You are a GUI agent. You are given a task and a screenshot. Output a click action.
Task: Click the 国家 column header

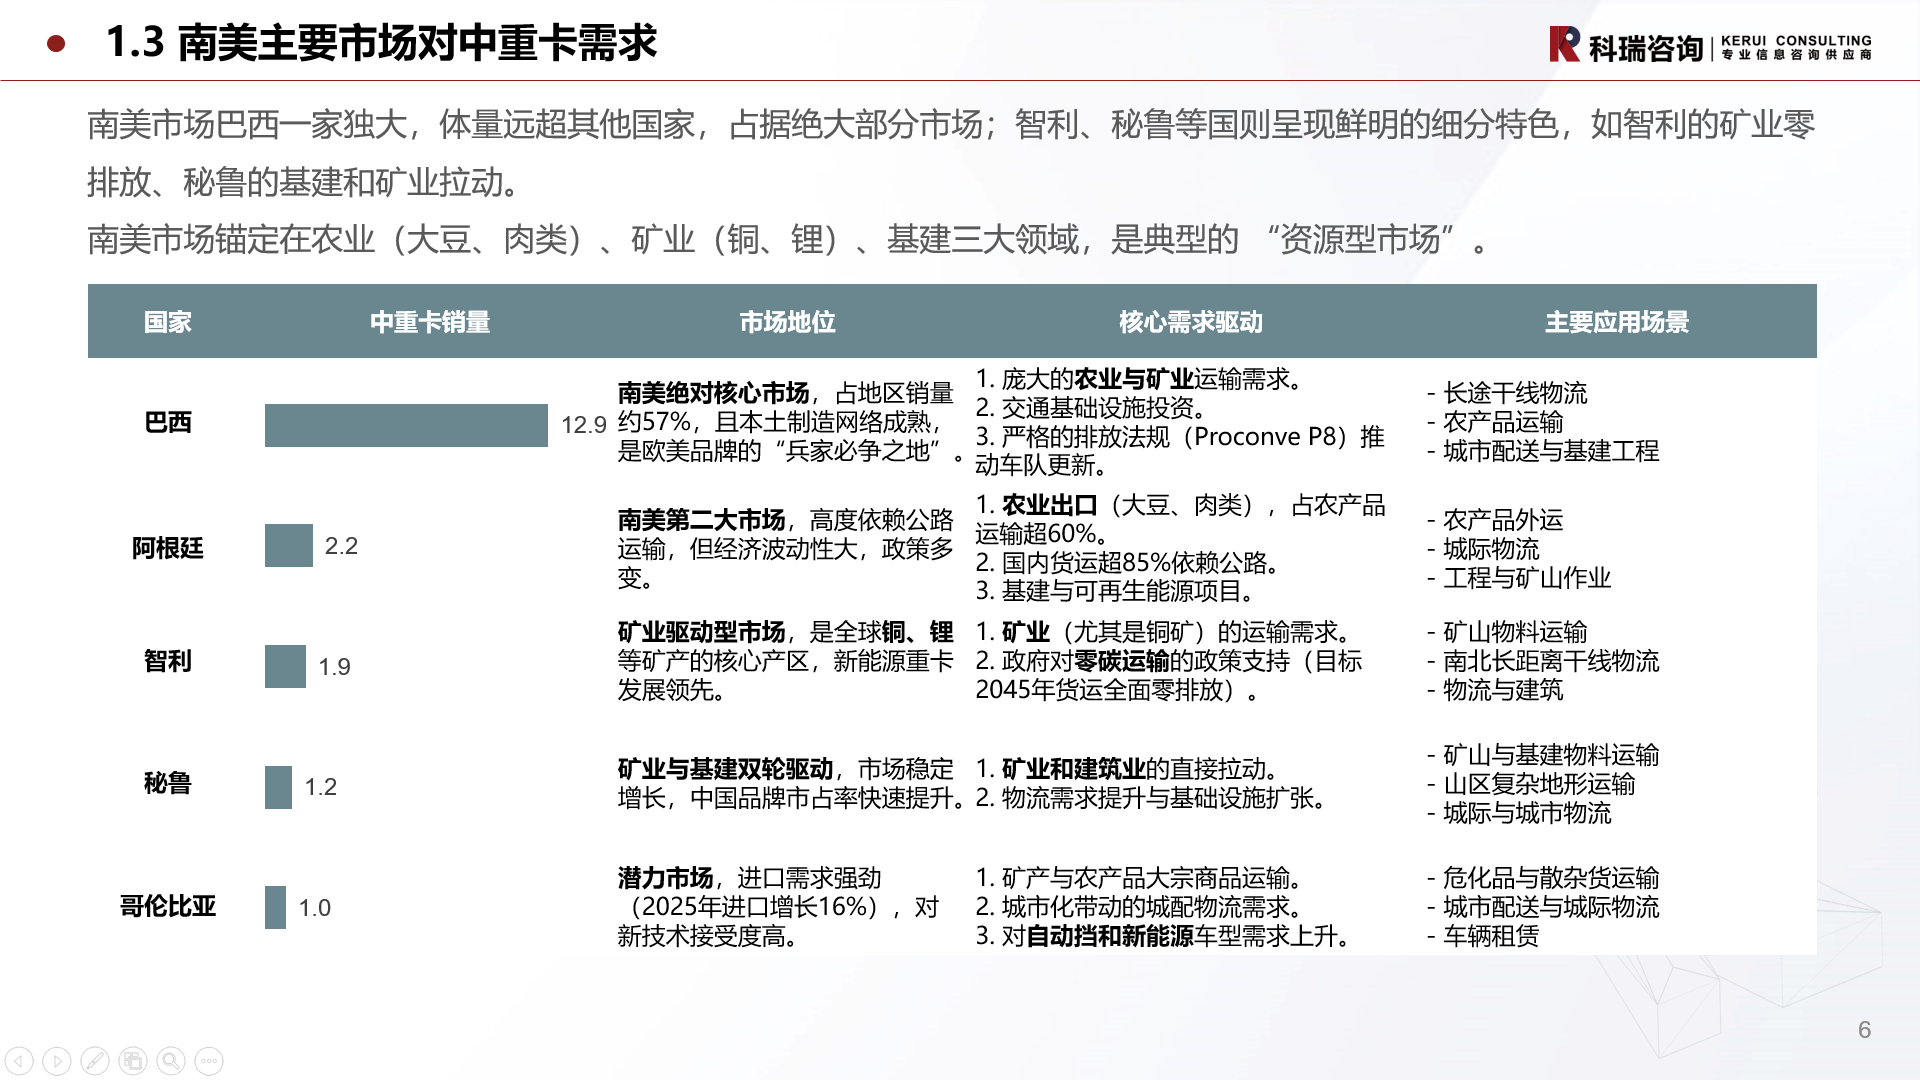click(167, 322)
